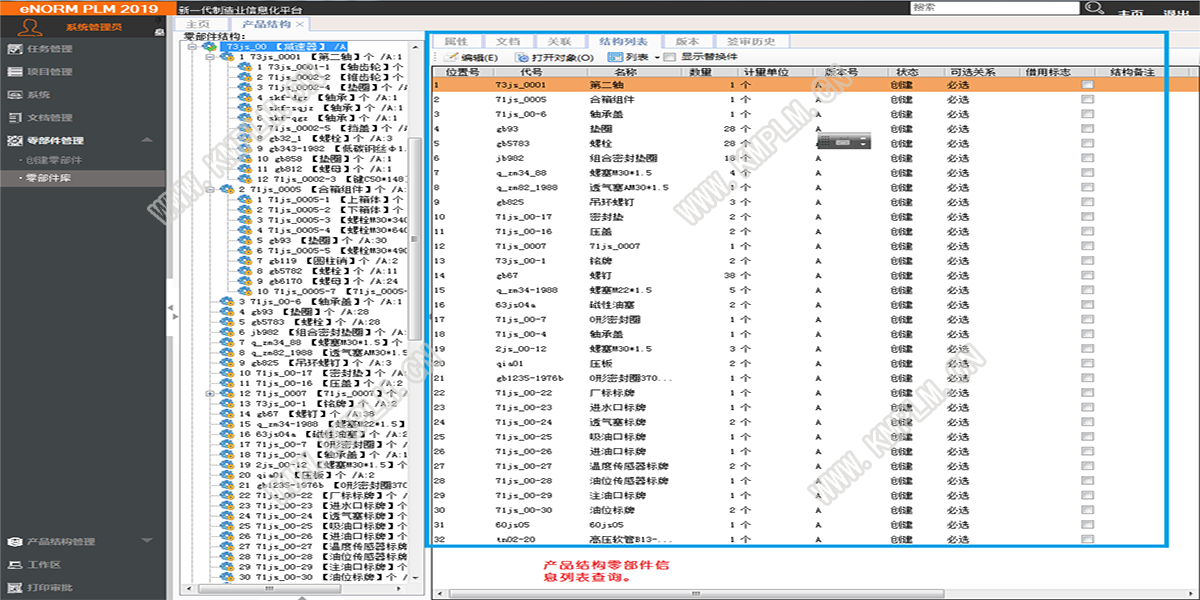Tick the 借用标志 checkbox for row gb5783
The image size is (1200, 600).
click(x=1087, y=144)
